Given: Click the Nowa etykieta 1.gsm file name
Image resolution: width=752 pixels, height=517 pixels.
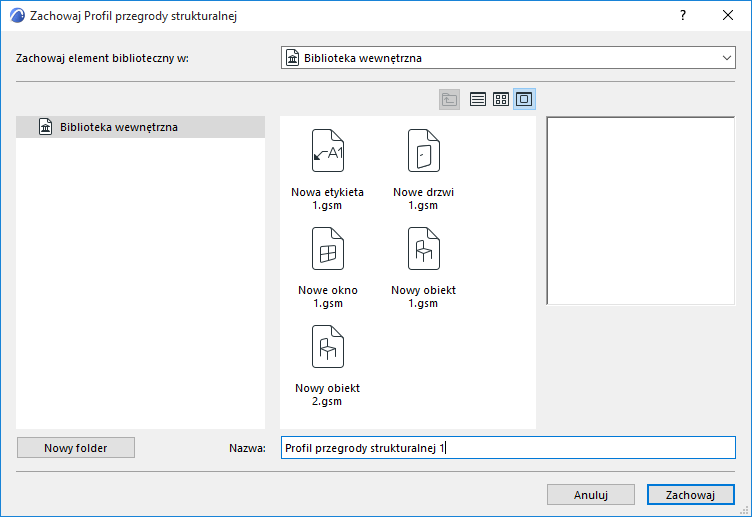Looking at the screenshot, I should click(328, 199).
